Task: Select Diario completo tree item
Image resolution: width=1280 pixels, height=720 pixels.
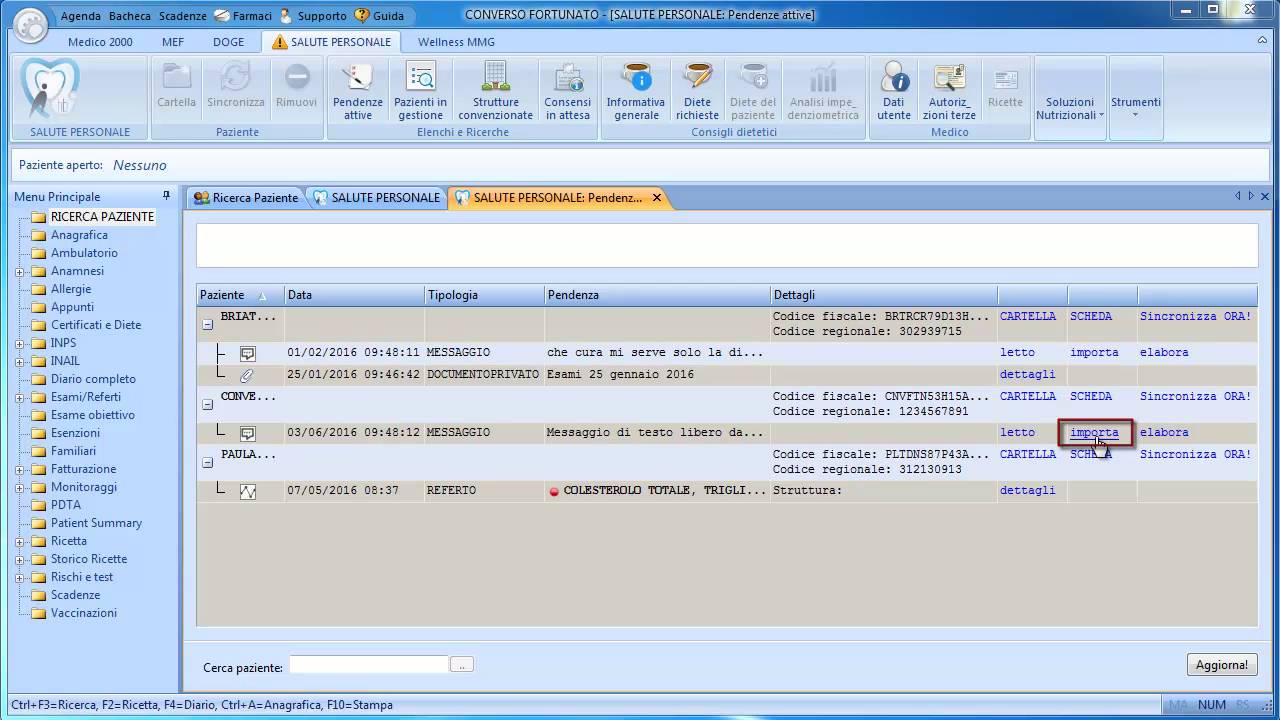Action: (x=94, y=380)
